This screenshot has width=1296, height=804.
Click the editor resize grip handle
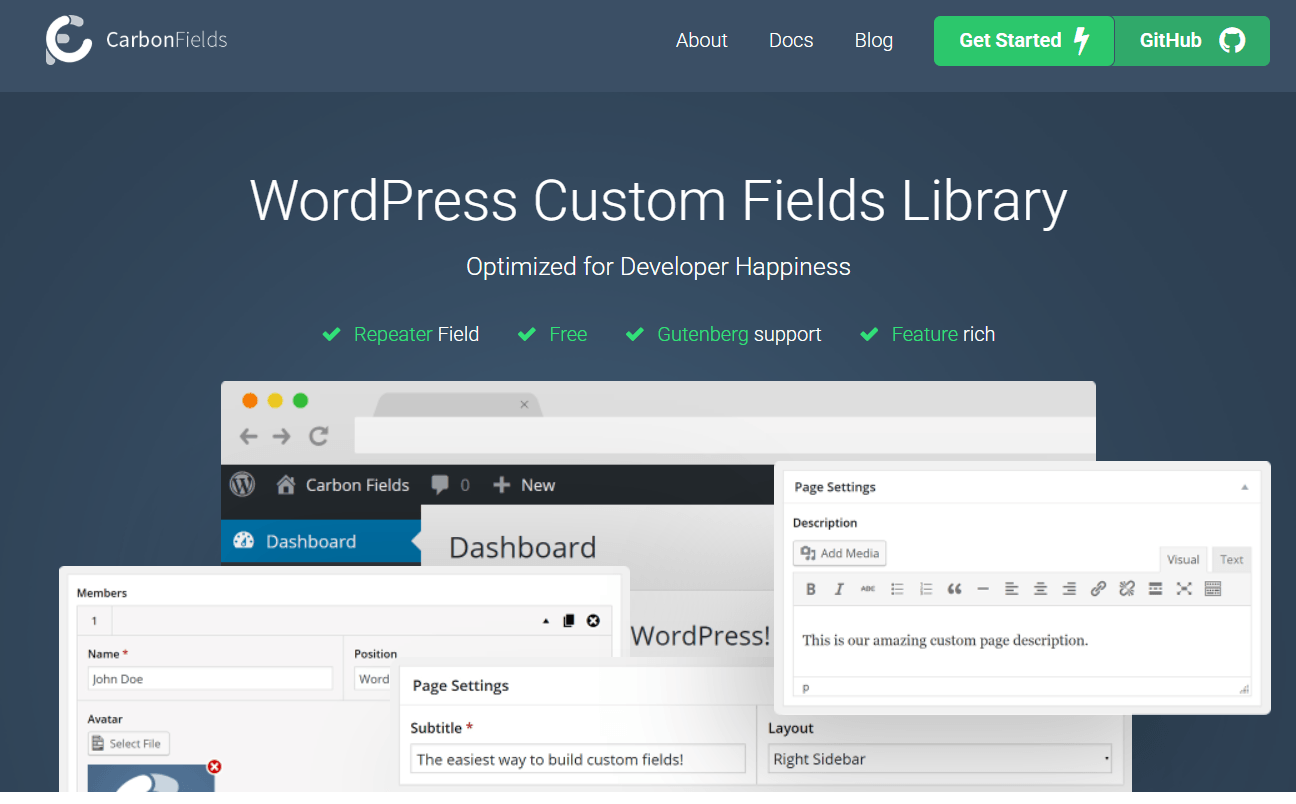1244,689
